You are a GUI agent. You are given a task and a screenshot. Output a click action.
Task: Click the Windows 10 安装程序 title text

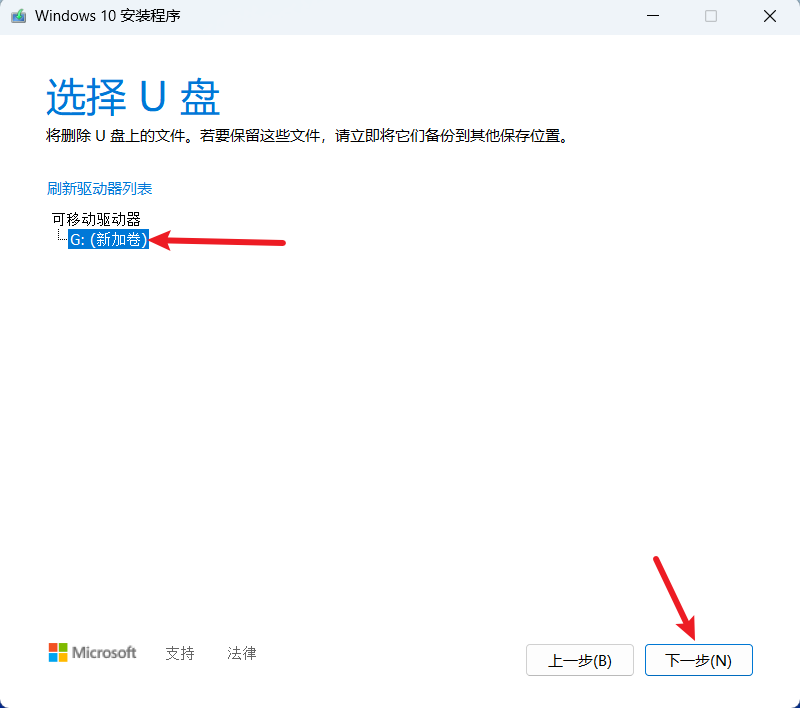coord(108,16)
